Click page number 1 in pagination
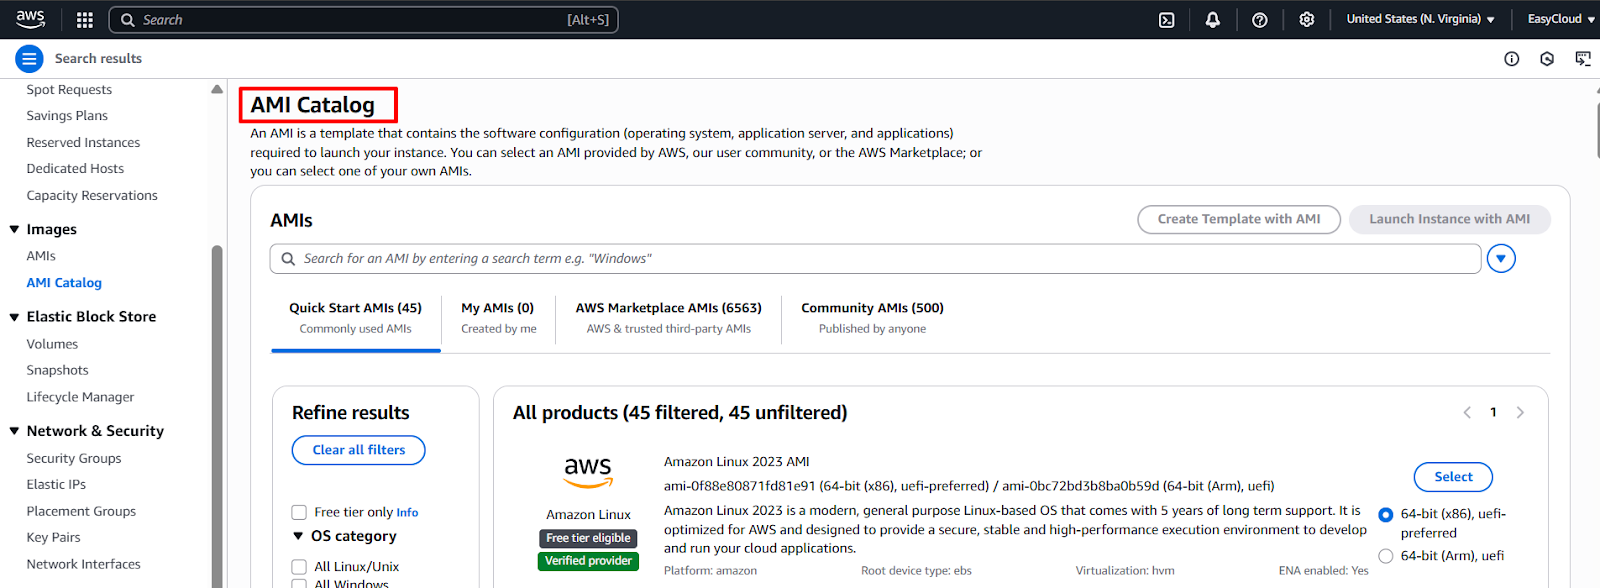Viewport: 1600px width, 588px height. (1493, 412)
